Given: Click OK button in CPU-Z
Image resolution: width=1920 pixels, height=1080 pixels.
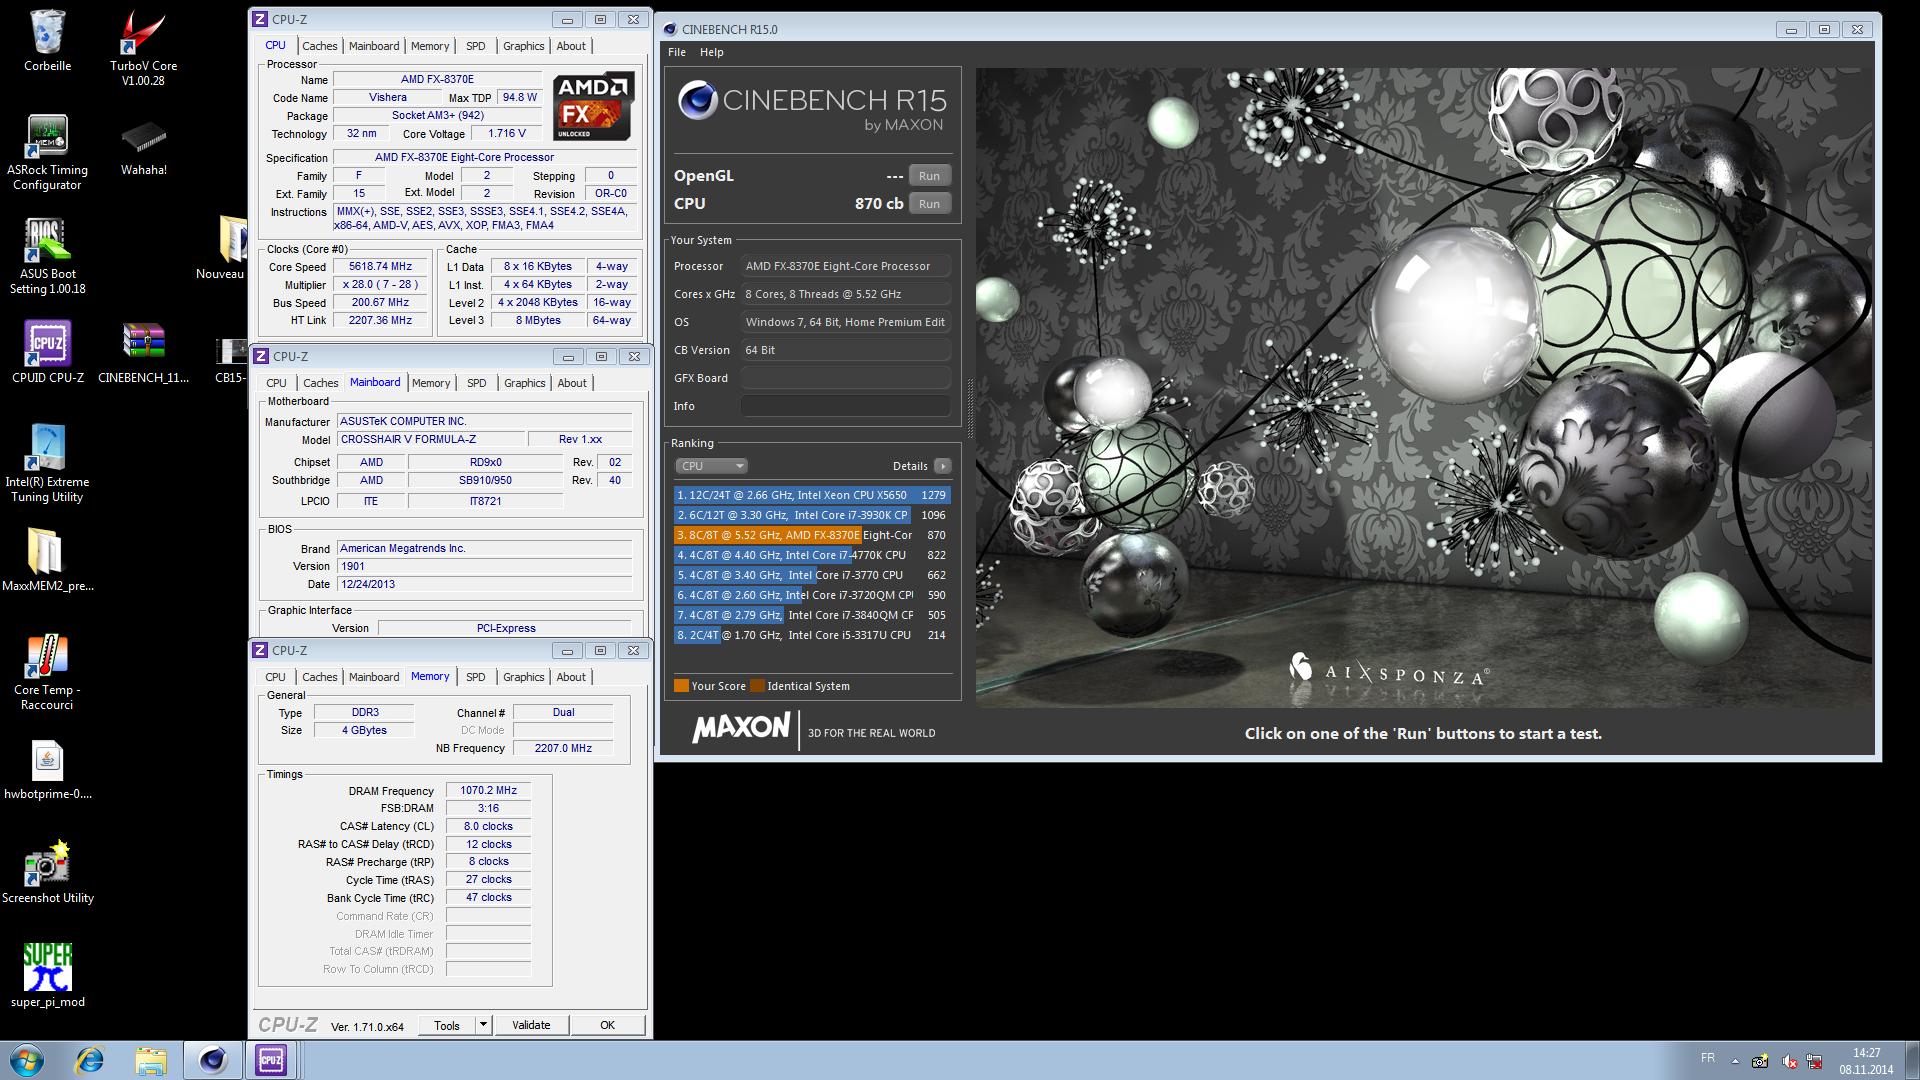Looking at the screenshot, I should (607, 1025).
